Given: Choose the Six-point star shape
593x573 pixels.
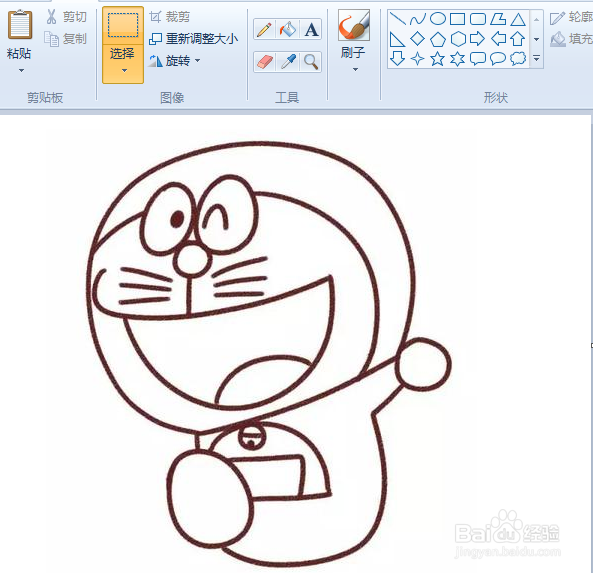Looking at the screenshot, I should (458, 59).
